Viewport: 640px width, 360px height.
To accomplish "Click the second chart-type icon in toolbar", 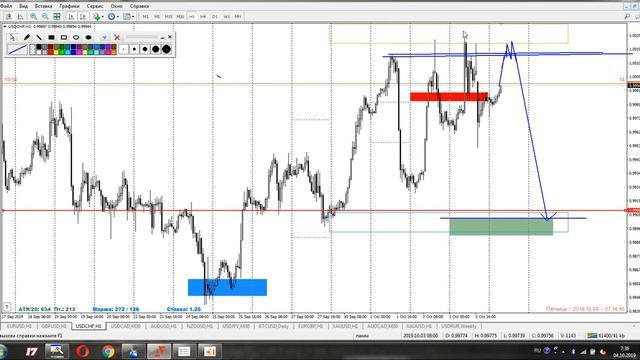I will [x=20, y=16].
